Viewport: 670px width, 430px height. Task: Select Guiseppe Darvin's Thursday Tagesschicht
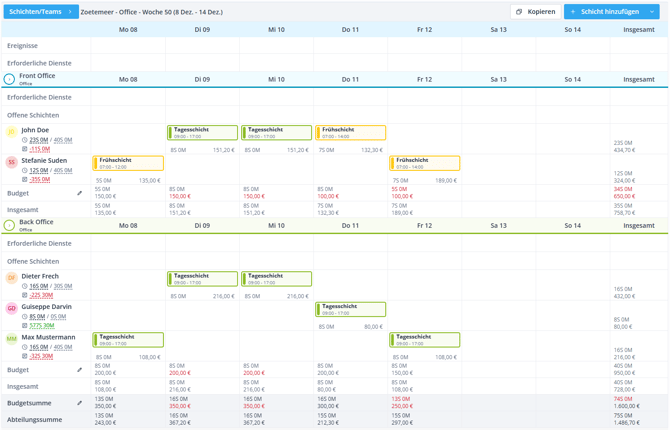pyautogui.click(x=351, y=310)
